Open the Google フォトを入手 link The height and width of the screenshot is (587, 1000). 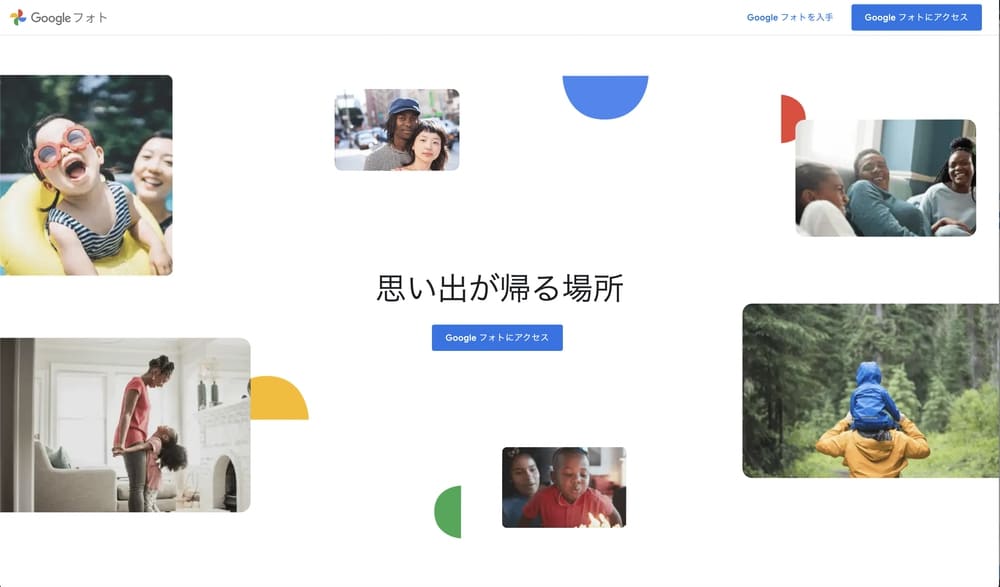789,18
